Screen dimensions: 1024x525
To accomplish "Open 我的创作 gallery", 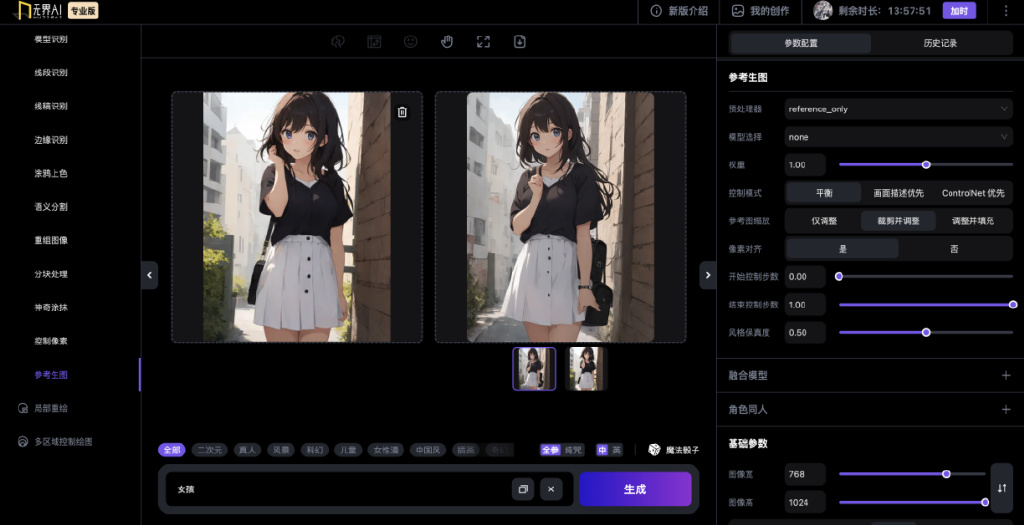I will [x=760, y=11].
